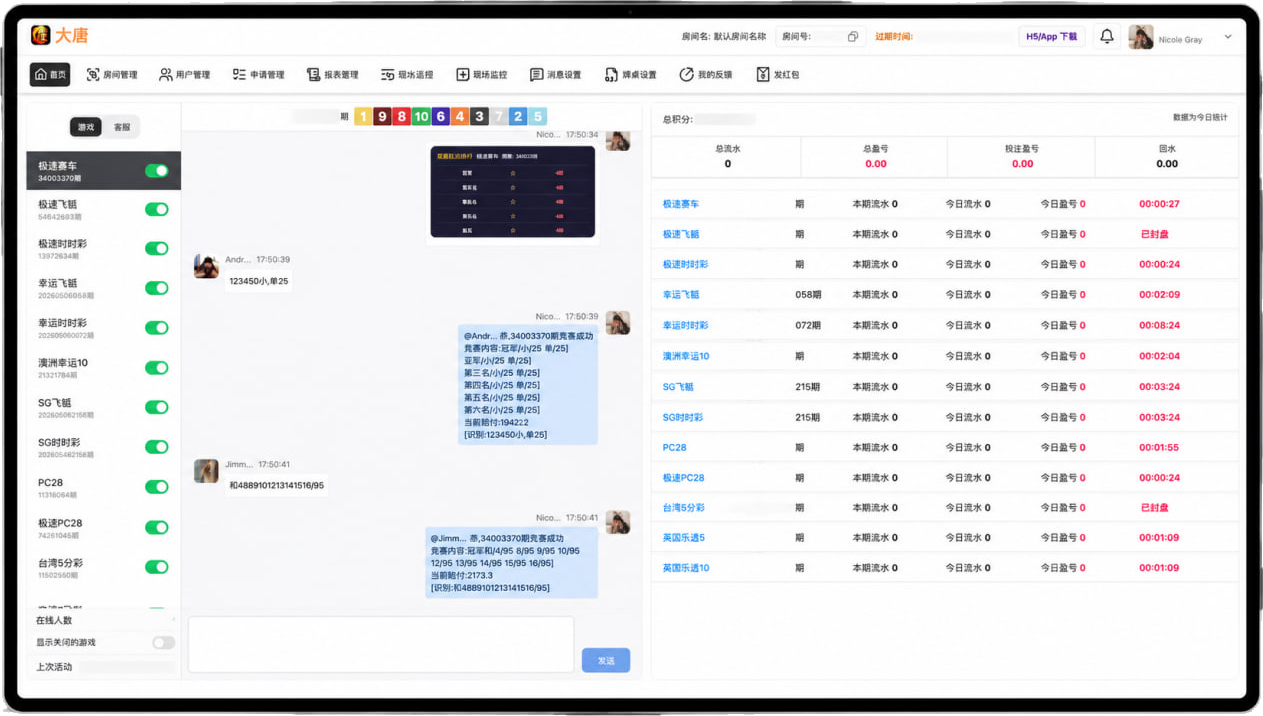Click the green result ball 10
Viewport: 1263px width, 716px height.
click(421, 117)
